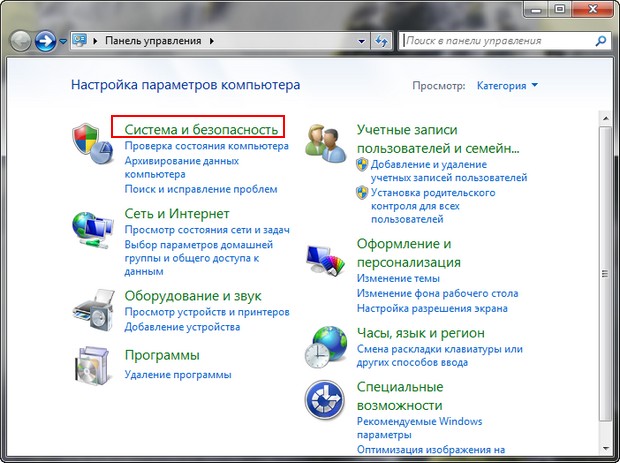This screenshot has height=463, width=620.
Task: Open "Оформление и персонализация" category
Action: click(409, 253)
